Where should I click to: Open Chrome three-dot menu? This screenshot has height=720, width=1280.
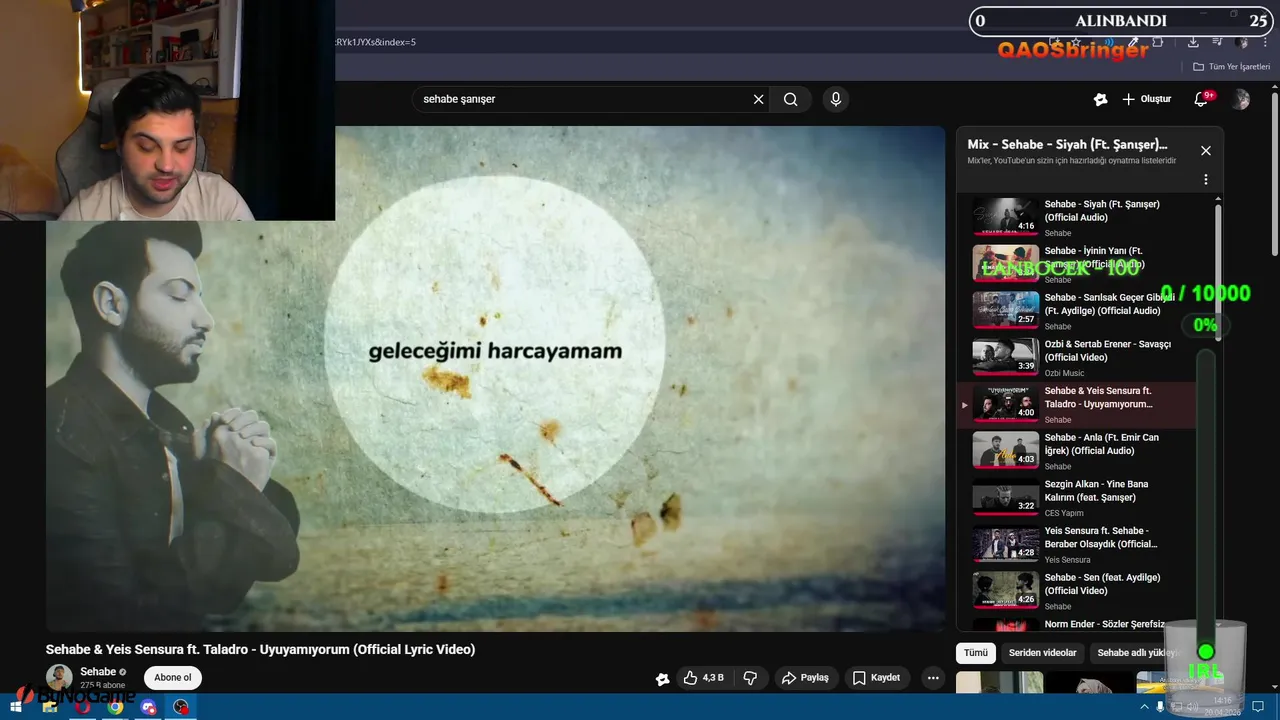1266,42
